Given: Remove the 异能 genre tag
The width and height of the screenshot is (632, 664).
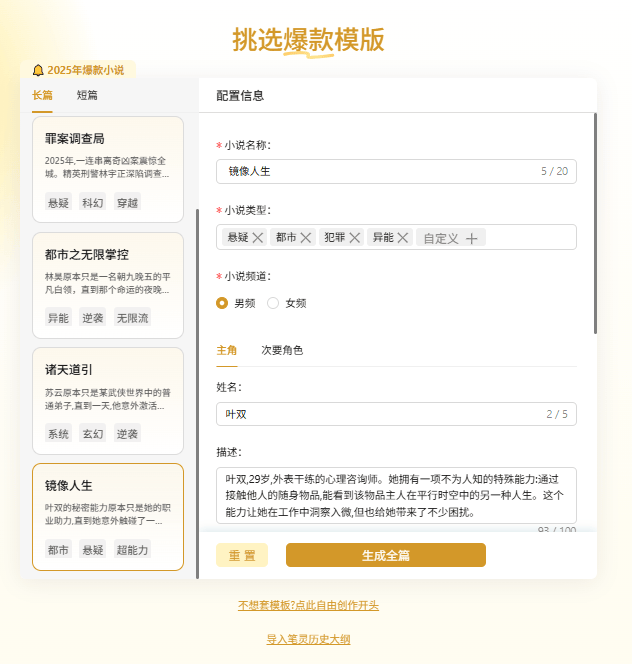Looking at the screenshot, I should click(x=403, y=238).
